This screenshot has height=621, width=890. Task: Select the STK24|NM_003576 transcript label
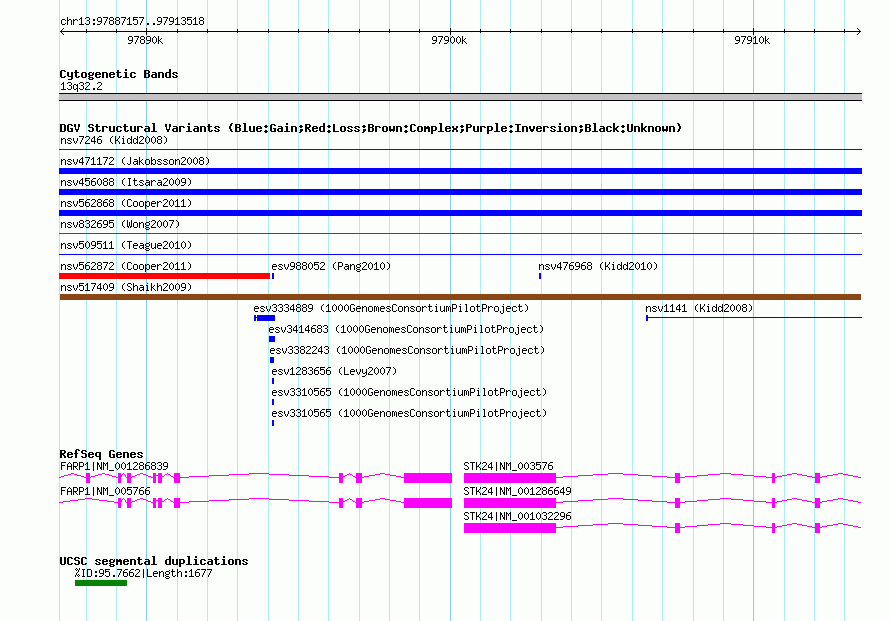tap(508, 466)
